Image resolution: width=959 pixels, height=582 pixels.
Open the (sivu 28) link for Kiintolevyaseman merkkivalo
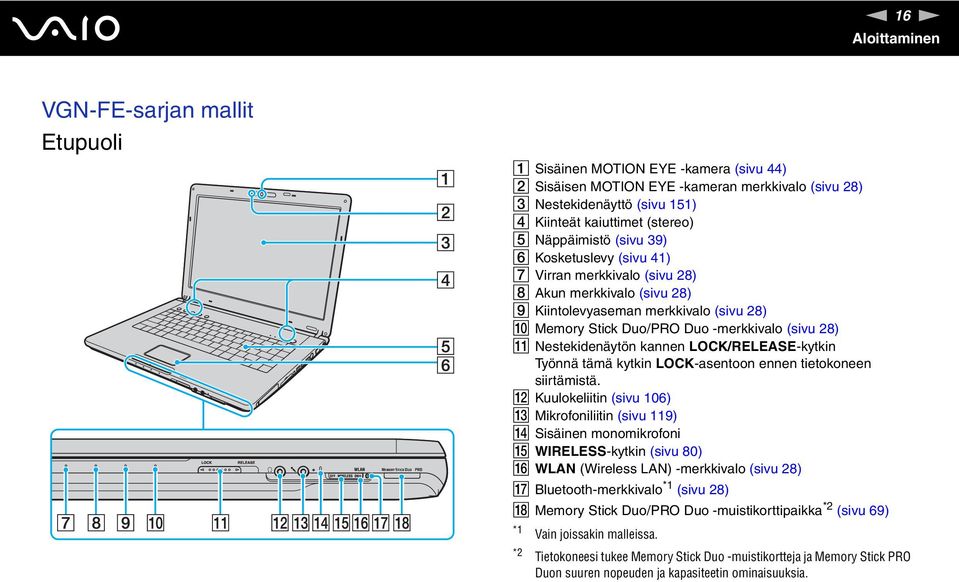point(740,311)
